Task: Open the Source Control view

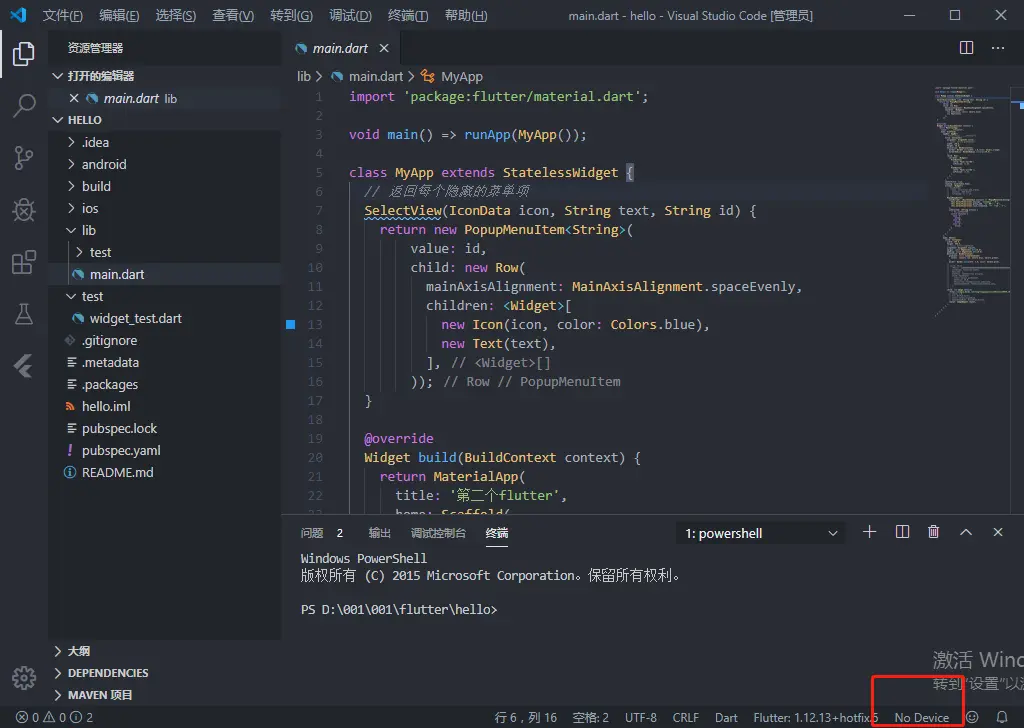Action: [x=24, y=157]
